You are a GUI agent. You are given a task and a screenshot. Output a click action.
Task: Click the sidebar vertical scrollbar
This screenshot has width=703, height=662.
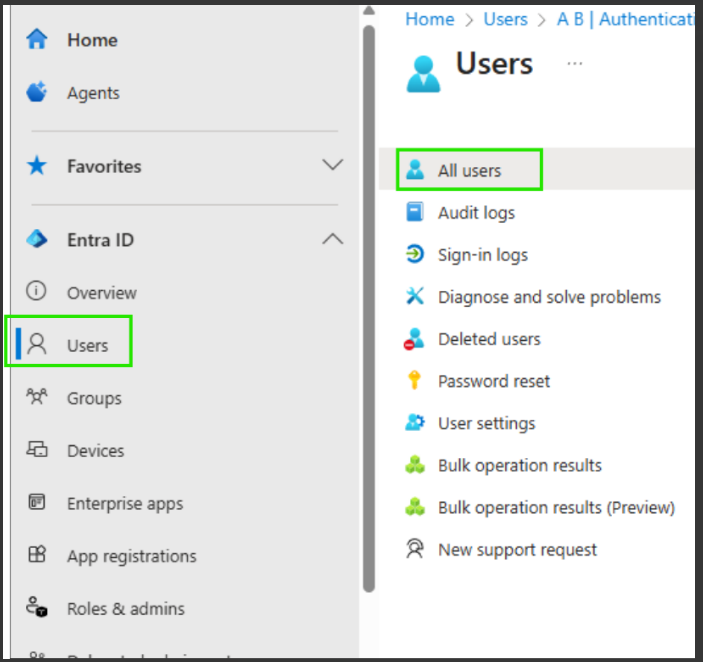[x=369, y=309]
